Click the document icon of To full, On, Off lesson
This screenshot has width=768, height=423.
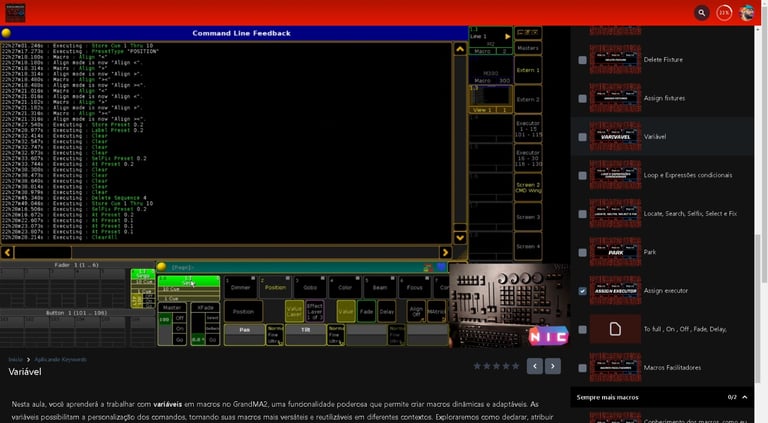tap(615, 329)
